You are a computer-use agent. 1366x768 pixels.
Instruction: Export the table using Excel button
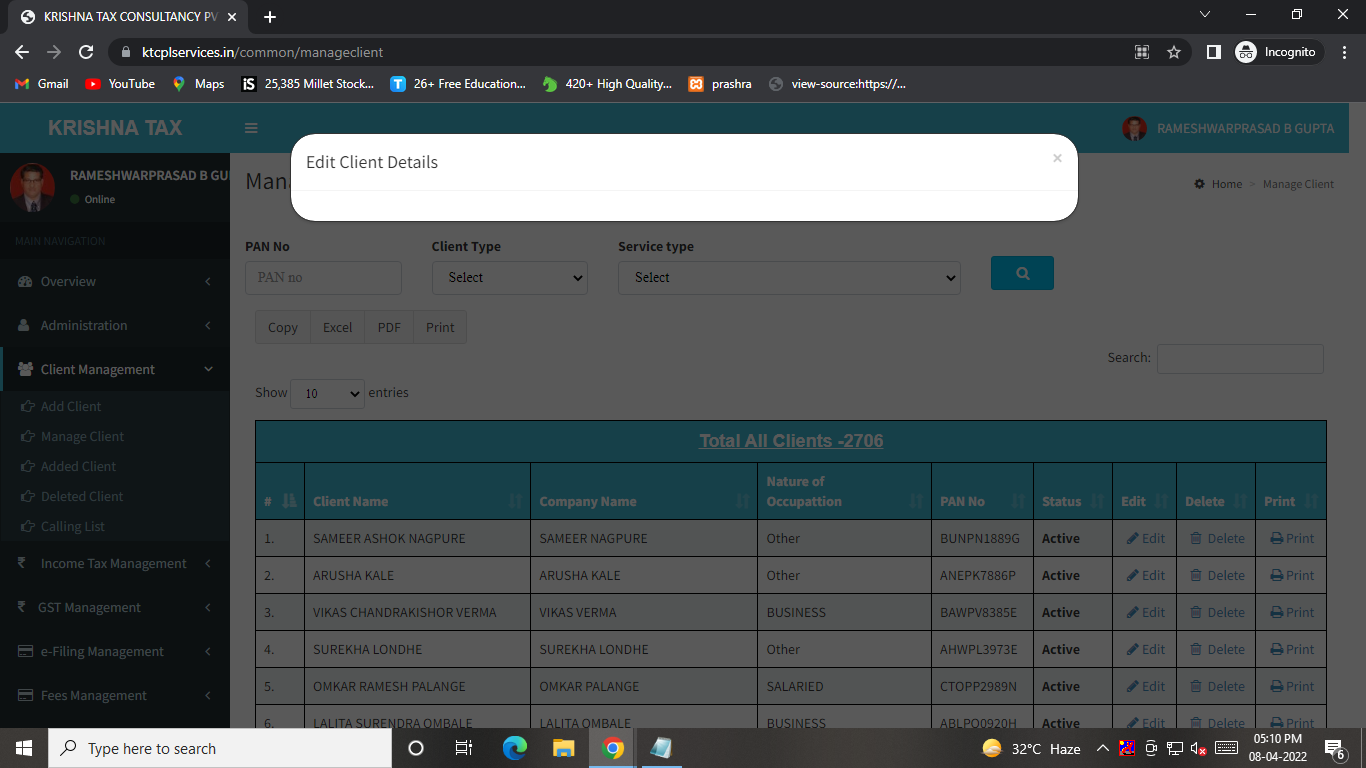coord(337,327)
